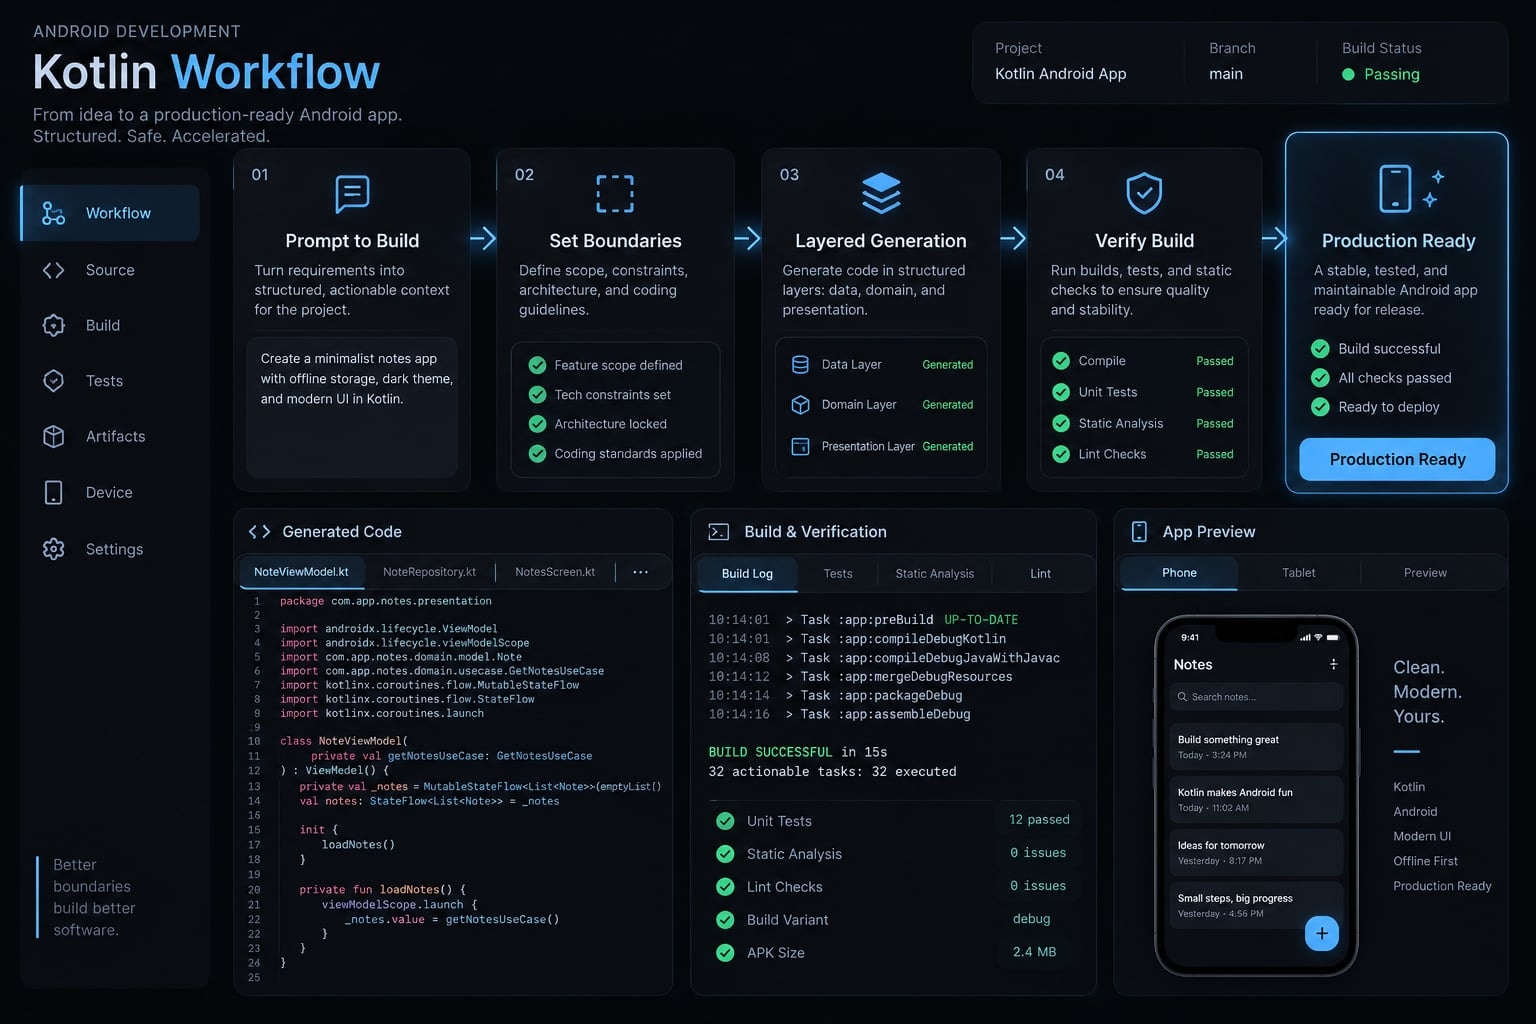1536x1024 pixels.
Task: Open the Lint tab
Action: pyautogui.click(x=1040, y=574)
